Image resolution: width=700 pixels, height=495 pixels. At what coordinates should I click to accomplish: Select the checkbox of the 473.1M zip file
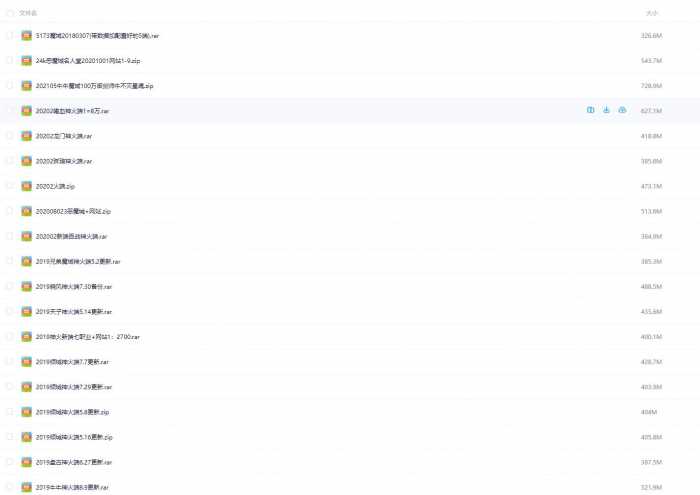pyautogui.click(x=9, y=186)
